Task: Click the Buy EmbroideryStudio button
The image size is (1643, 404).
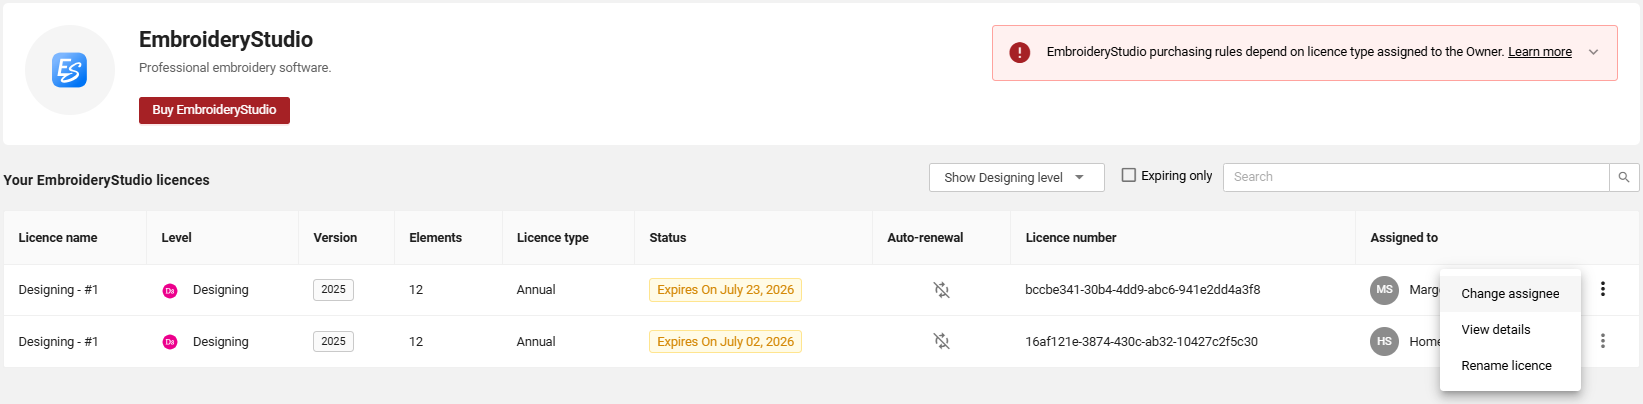Action: pos(214,110)
